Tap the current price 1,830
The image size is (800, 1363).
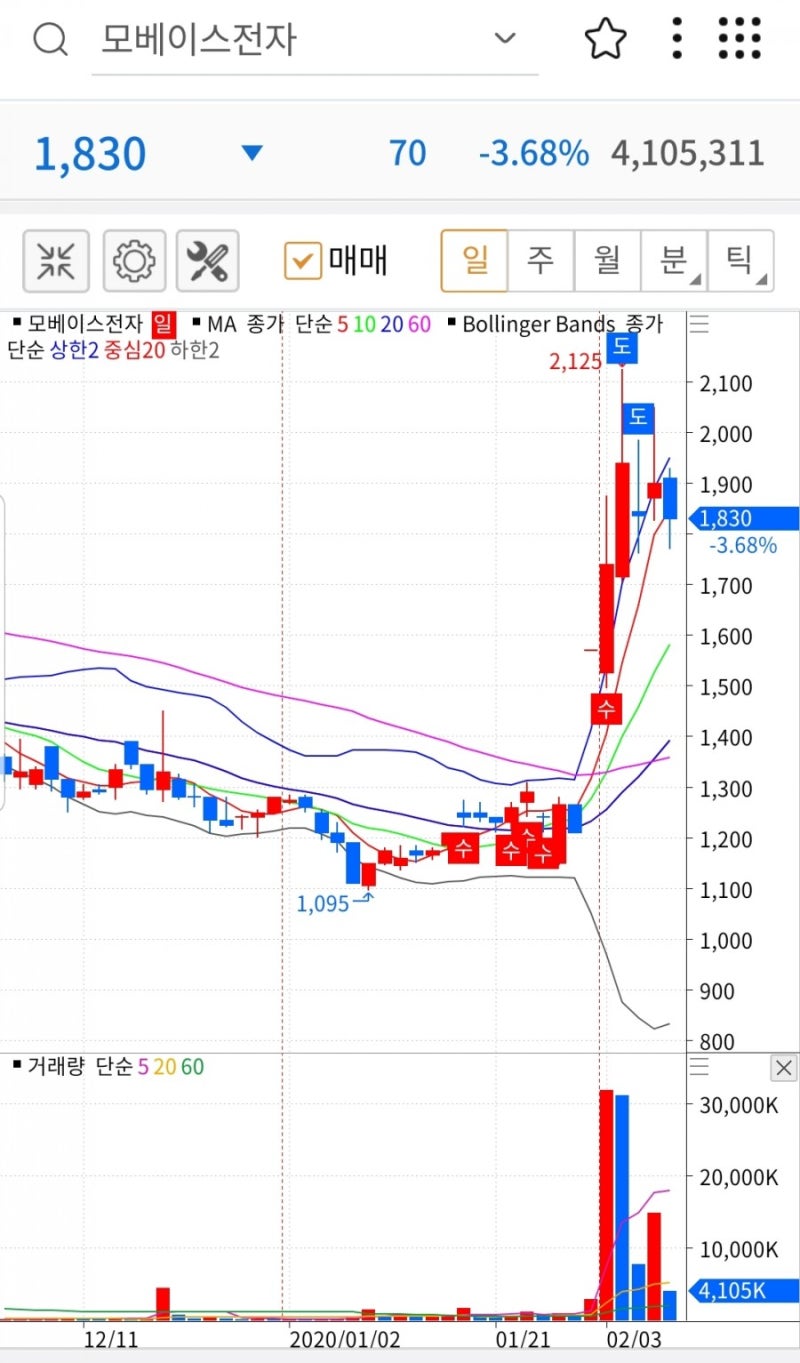90,154
